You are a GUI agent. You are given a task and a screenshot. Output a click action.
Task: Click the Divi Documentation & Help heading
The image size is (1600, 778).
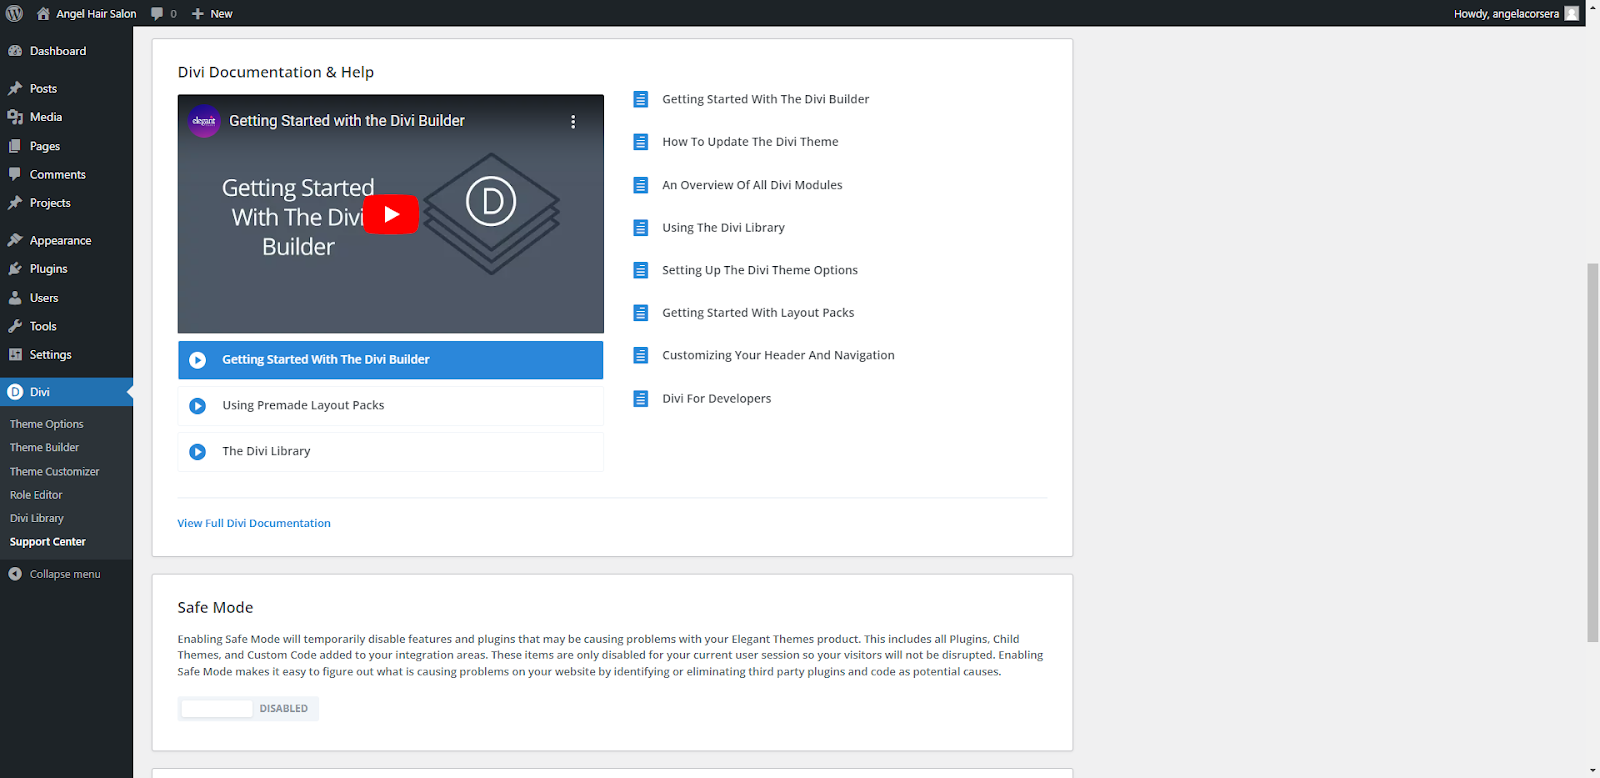coord(276,72)
